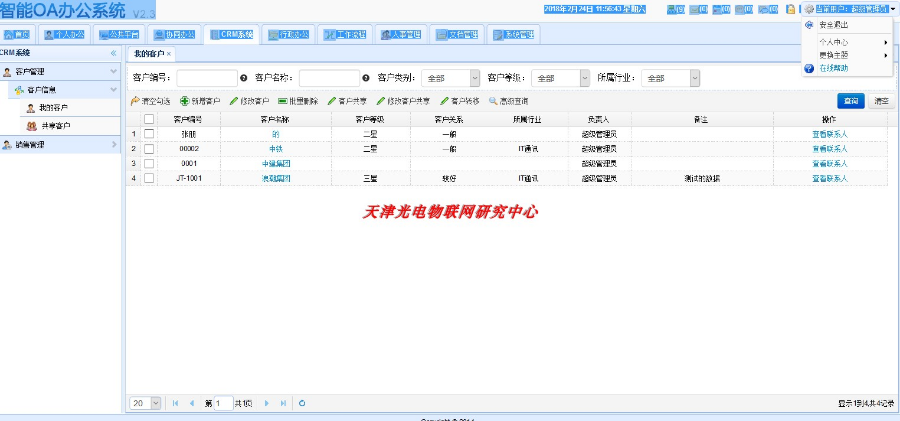This screenshot has height=421, width=900.
Task: Click third notification counter icon in header
Action: point(721,9)
